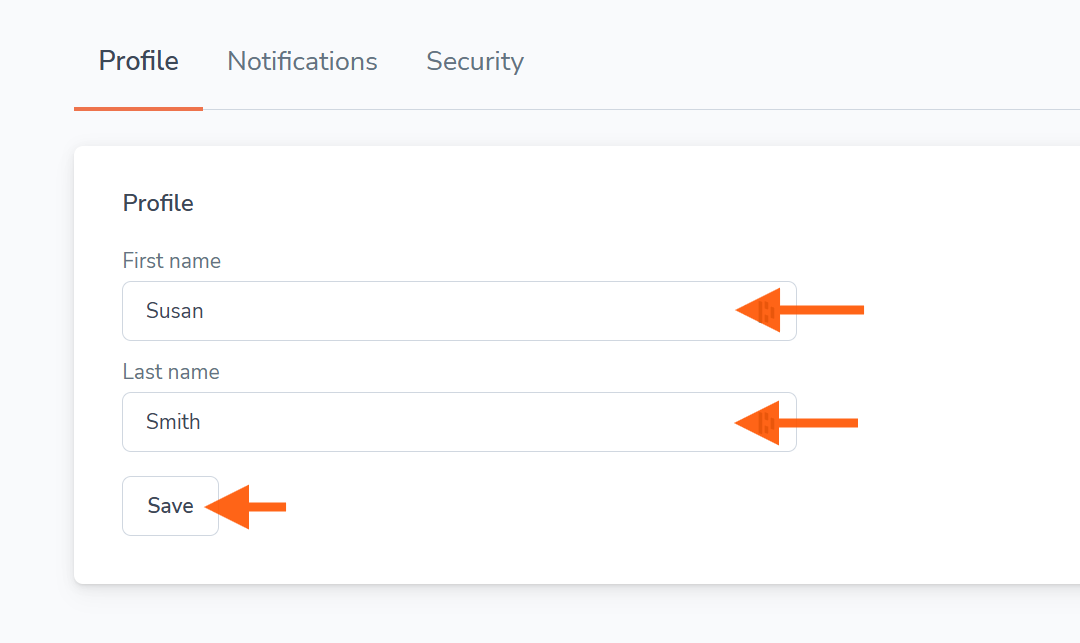This screenshot has width=1080, height=643.
Task: Place cursor on the text "Susan"
Action: (x=175, y=311)
